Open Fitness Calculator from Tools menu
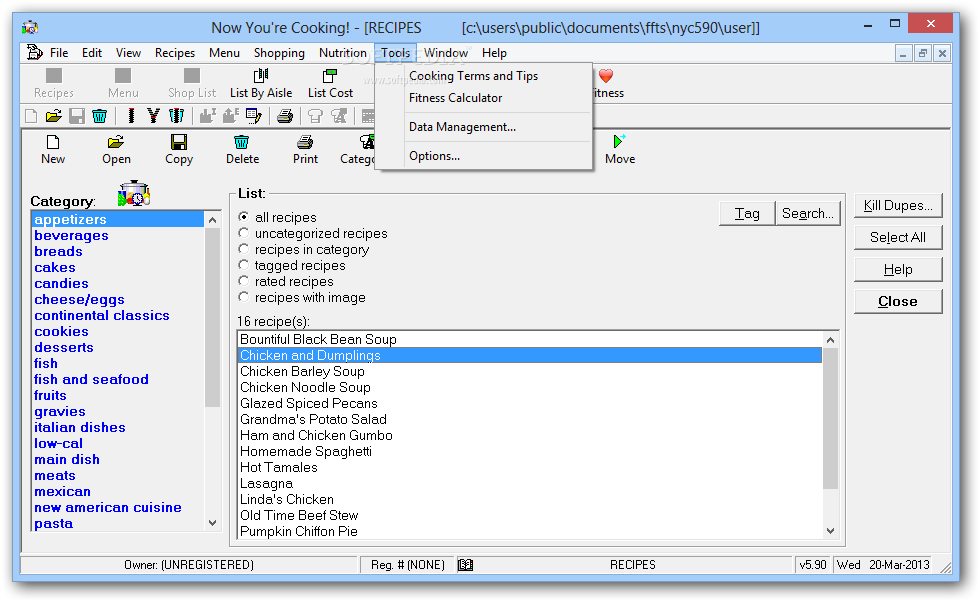Viewport: 980px width, 602px height. tap(456, 98)
